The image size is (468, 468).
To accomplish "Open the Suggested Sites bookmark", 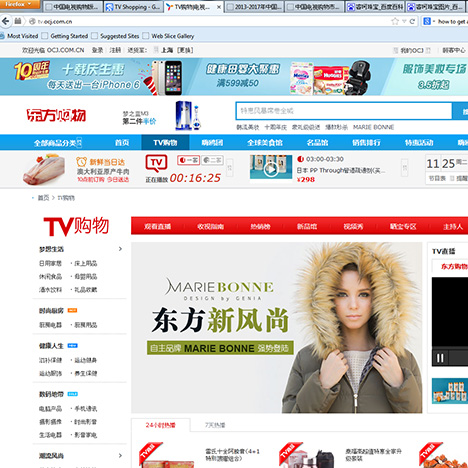I will (x=115, y=36).
